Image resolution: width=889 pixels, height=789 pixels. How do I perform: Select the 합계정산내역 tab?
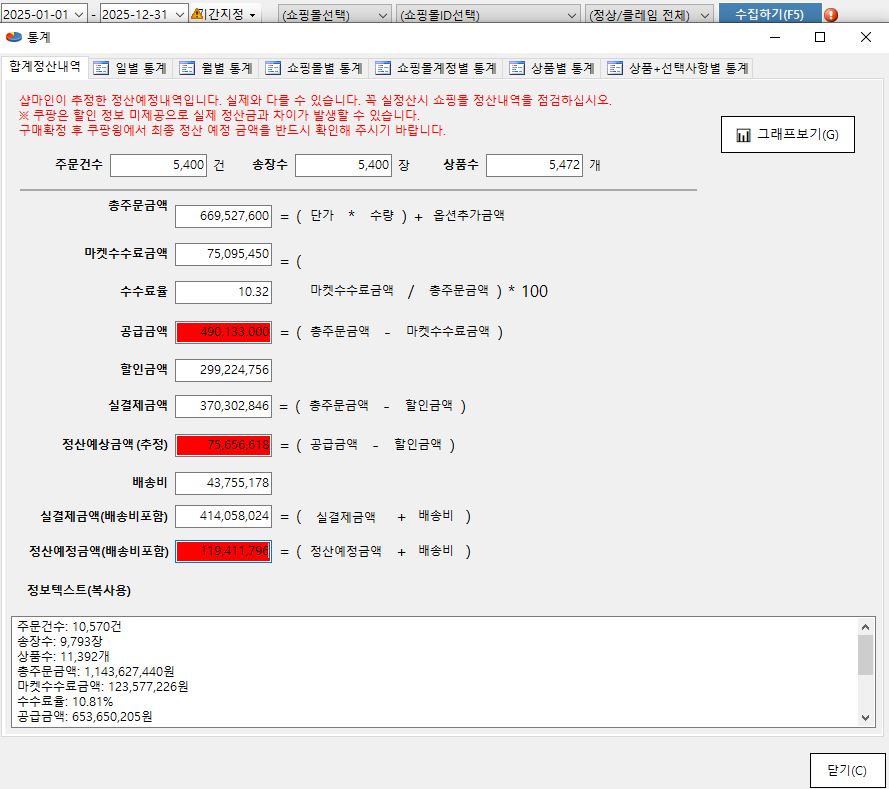tap(45, 67)
